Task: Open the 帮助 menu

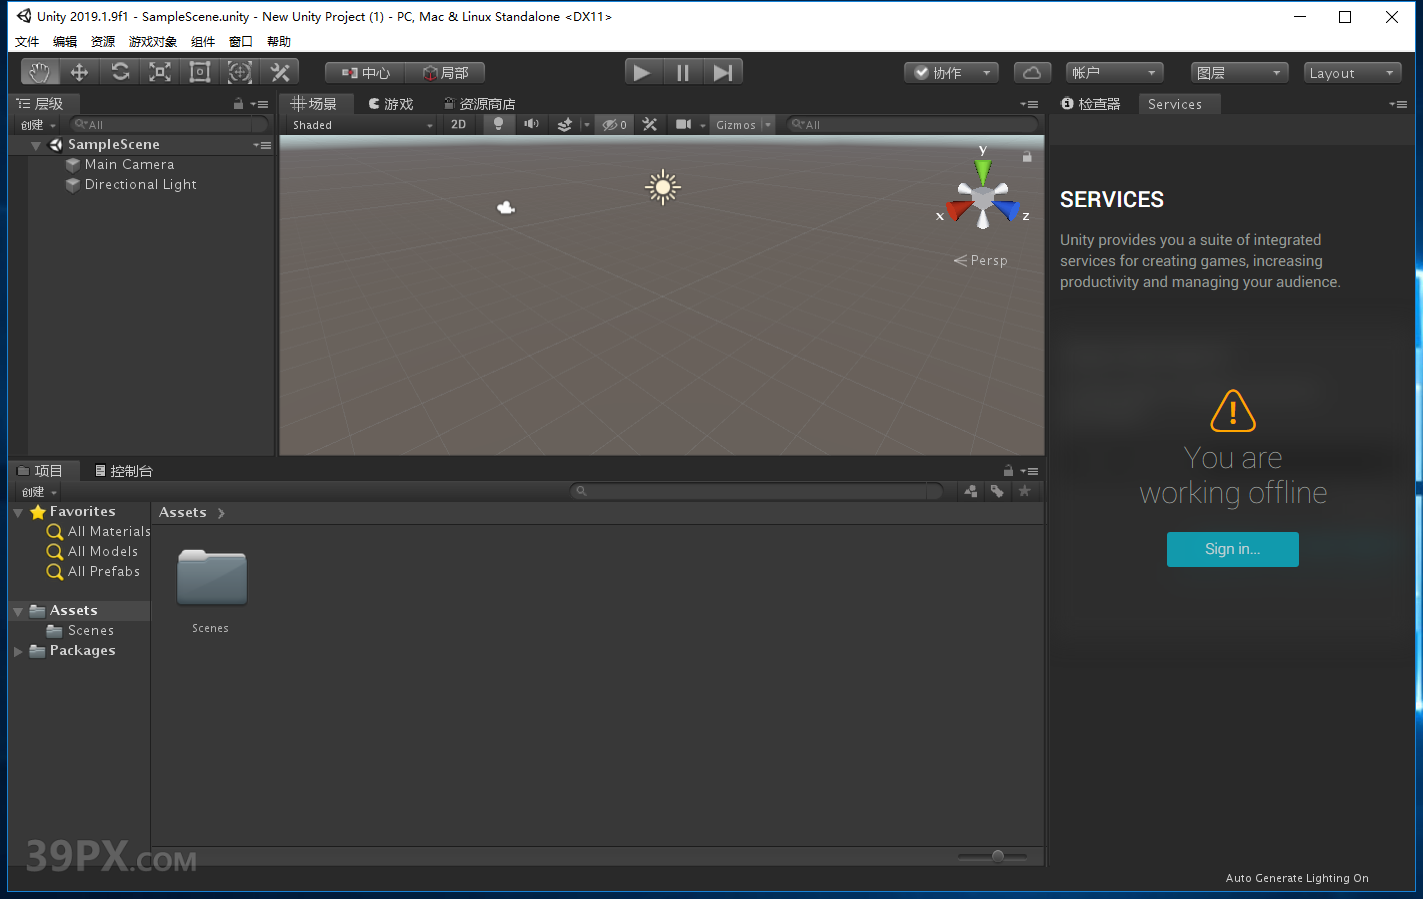Action: pyautogui.click(x=279, y=42)
